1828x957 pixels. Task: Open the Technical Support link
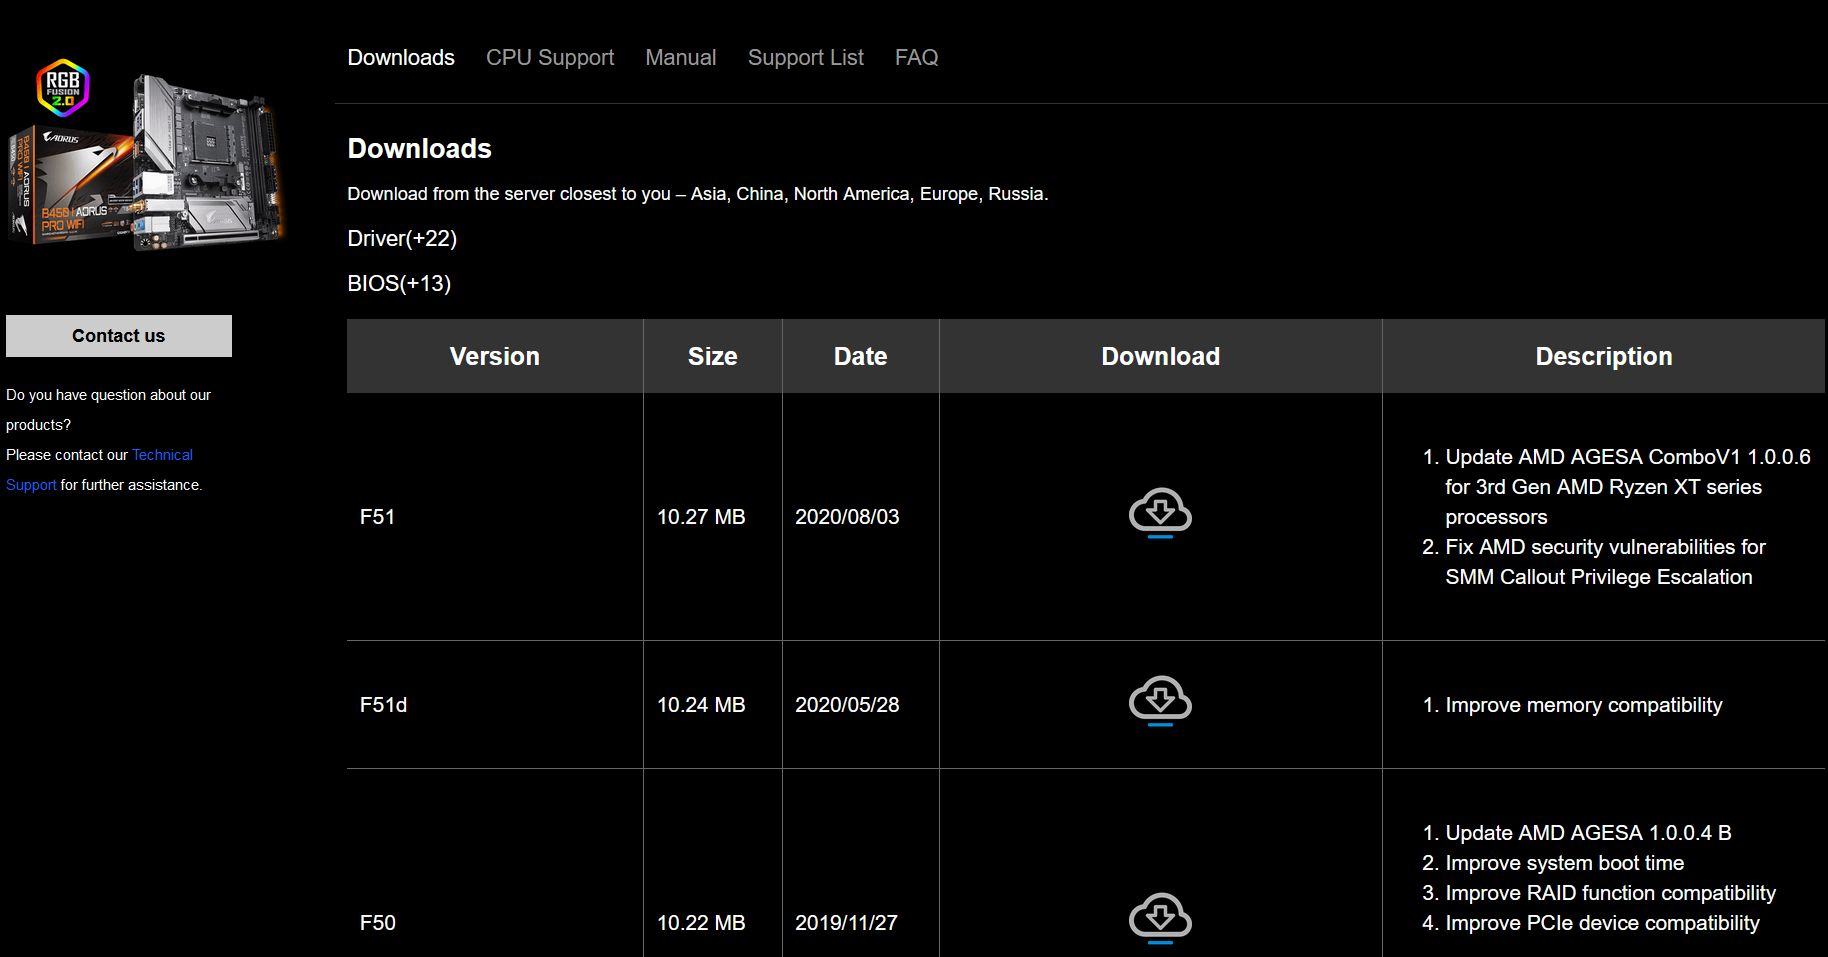point(99,470)
